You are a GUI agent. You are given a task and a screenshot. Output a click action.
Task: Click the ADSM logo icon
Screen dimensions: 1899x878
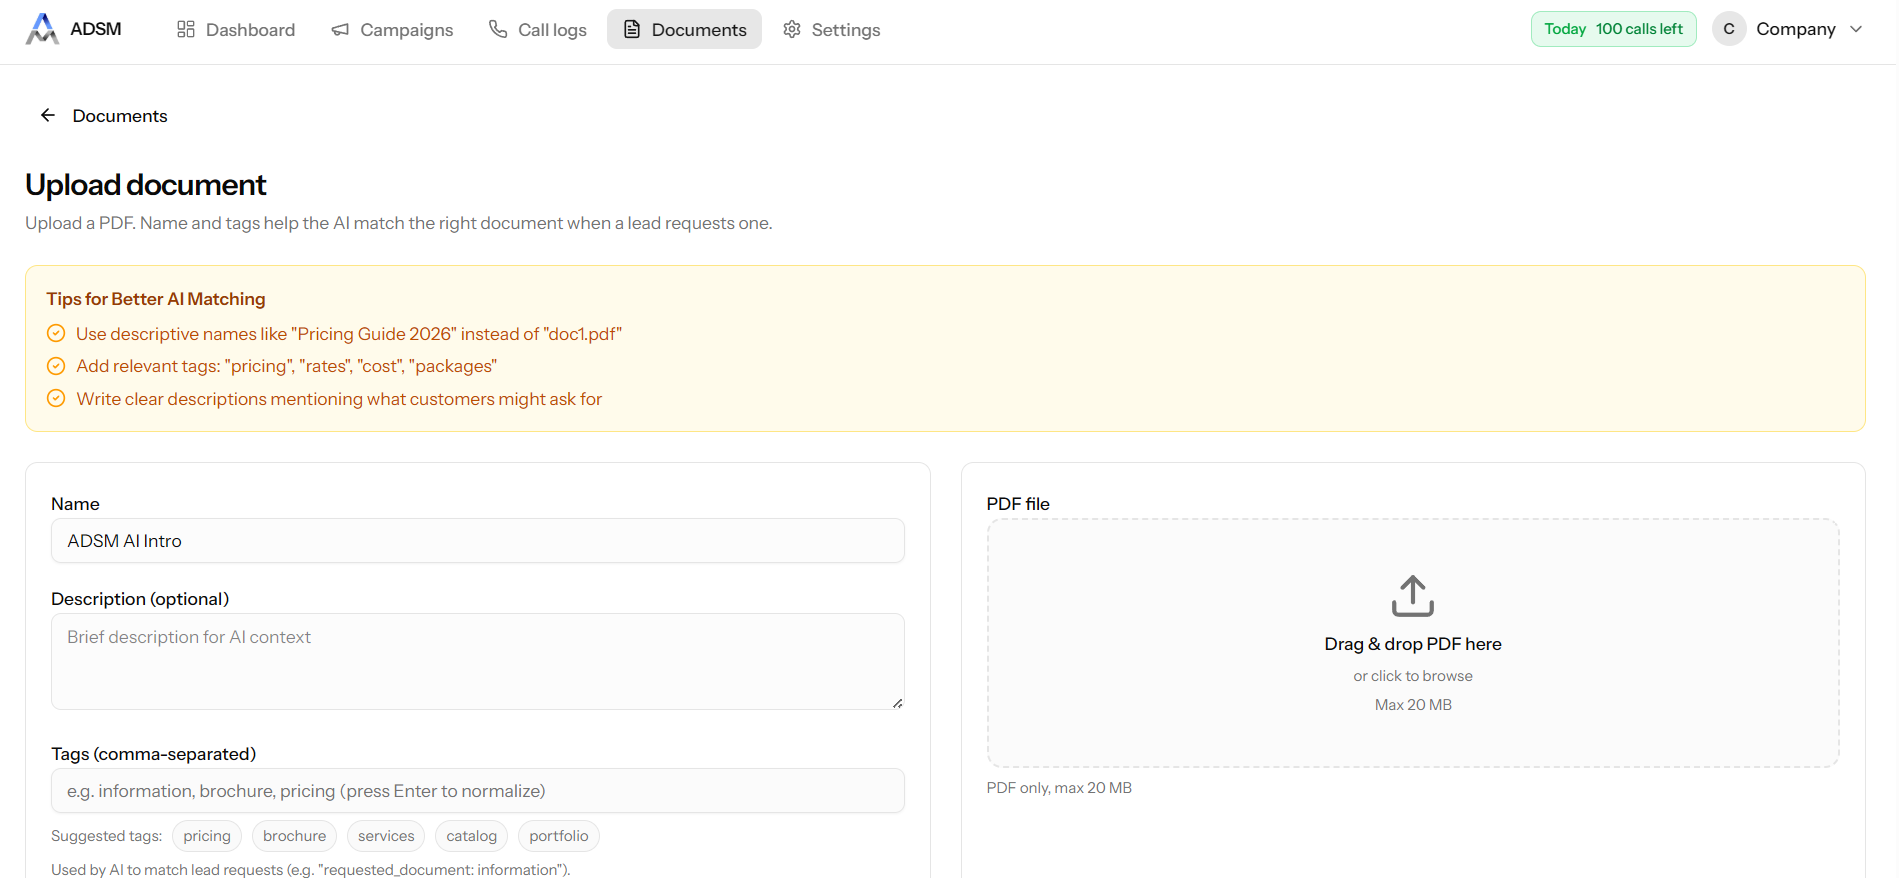(x=41, y=29)
